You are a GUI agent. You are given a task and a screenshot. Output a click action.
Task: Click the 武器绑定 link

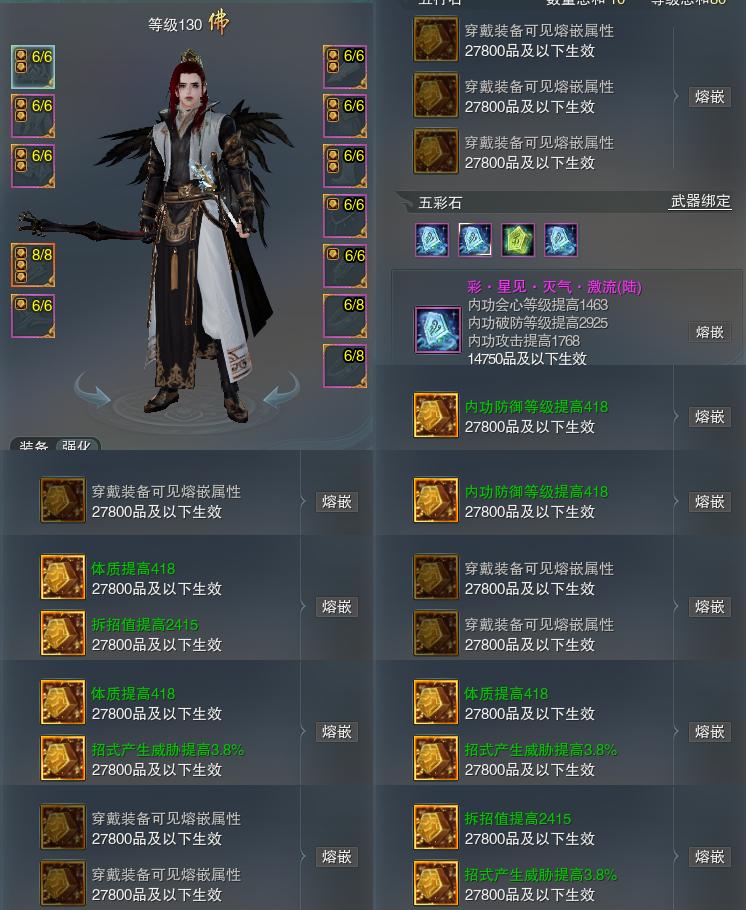pyautogui.click(x=700, y=201)
